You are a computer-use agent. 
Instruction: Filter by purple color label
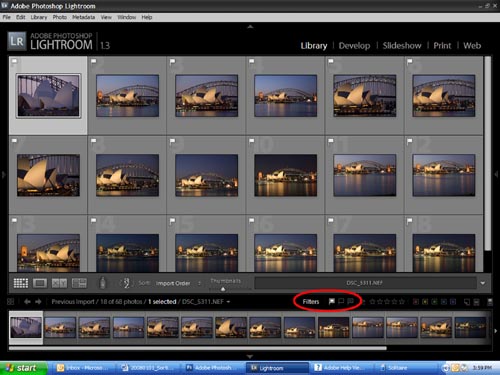(x=453, y=302)
